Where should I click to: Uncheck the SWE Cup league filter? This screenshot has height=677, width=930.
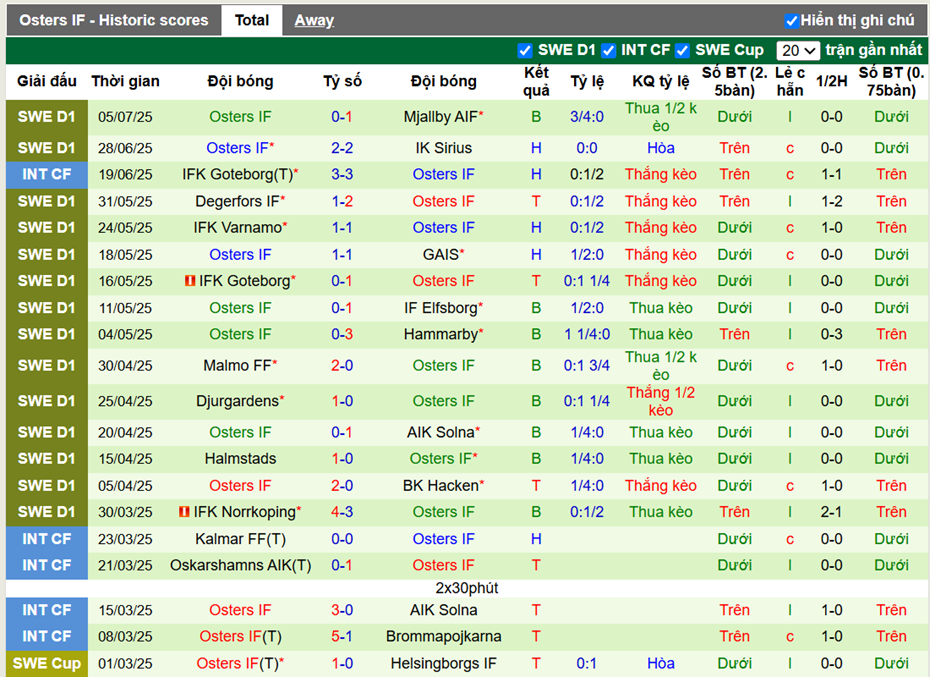click(x=682, y=50)
